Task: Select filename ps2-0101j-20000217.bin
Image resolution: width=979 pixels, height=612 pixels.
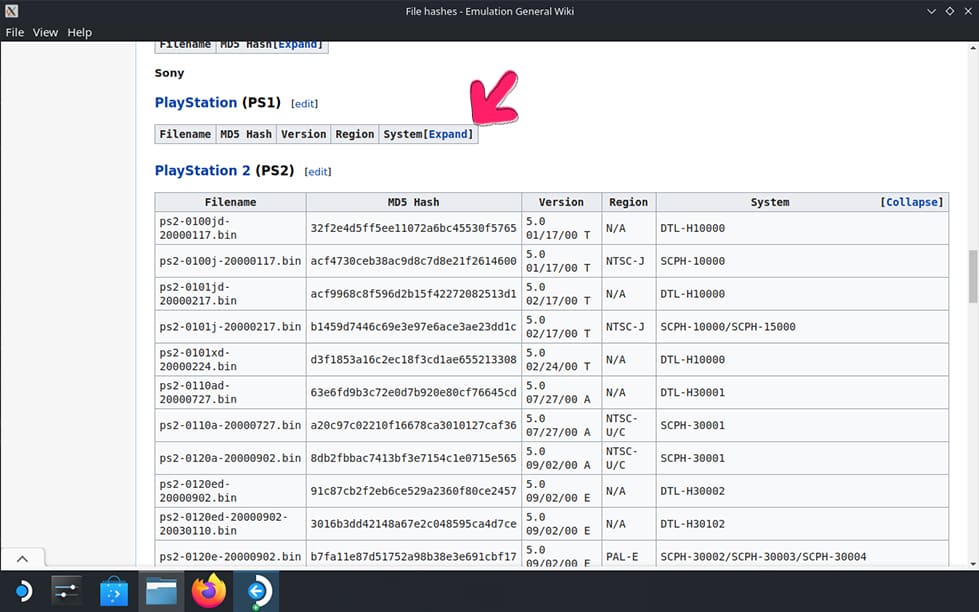Action: [230, 327]
